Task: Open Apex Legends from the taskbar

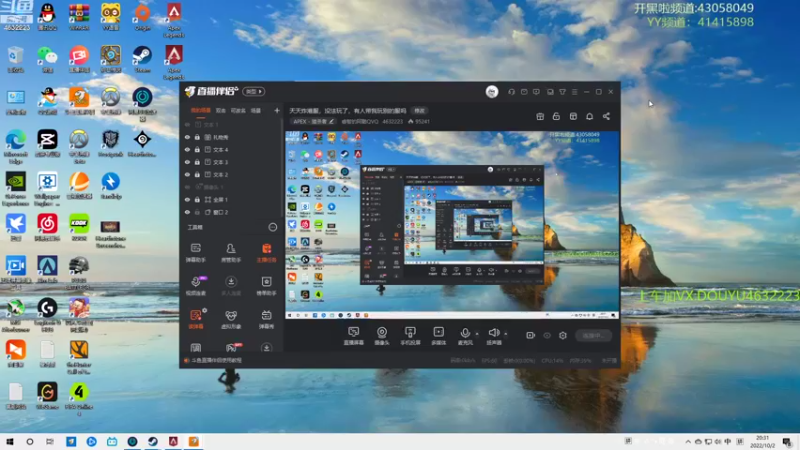Action: tap(173, 442)
